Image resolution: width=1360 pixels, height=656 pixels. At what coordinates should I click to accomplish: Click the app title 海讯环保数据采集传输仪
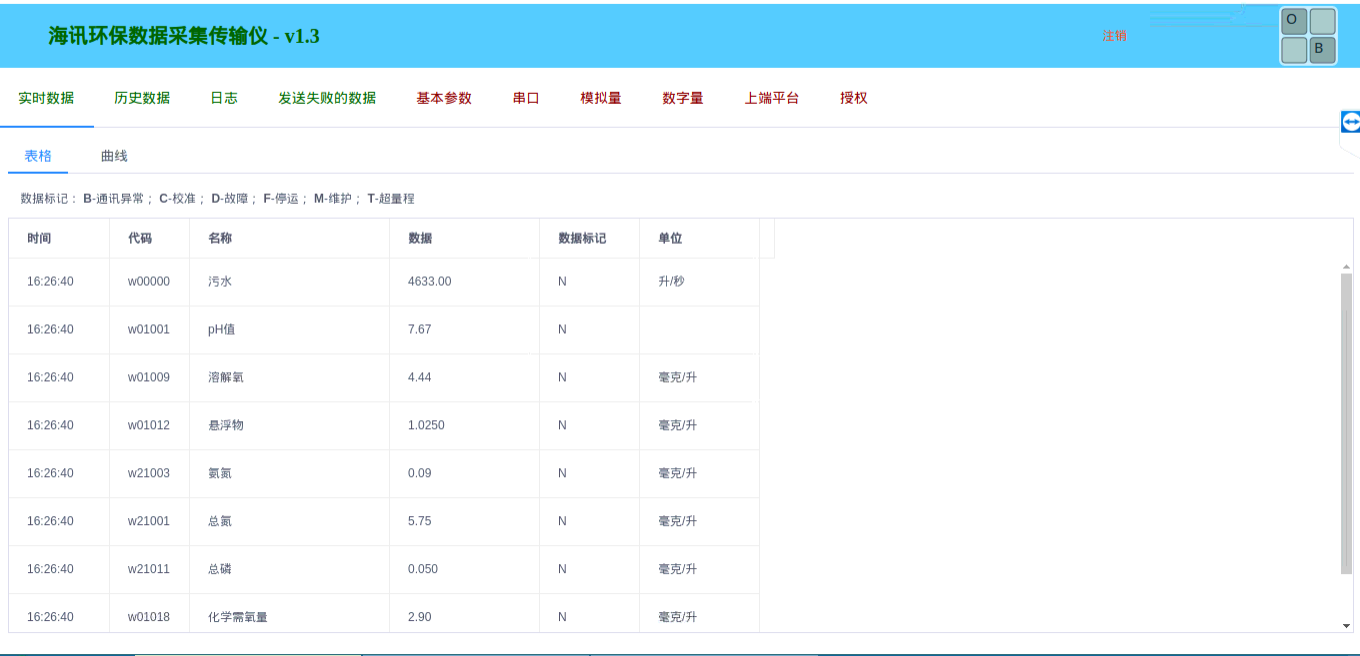click(x=184, y=36)
